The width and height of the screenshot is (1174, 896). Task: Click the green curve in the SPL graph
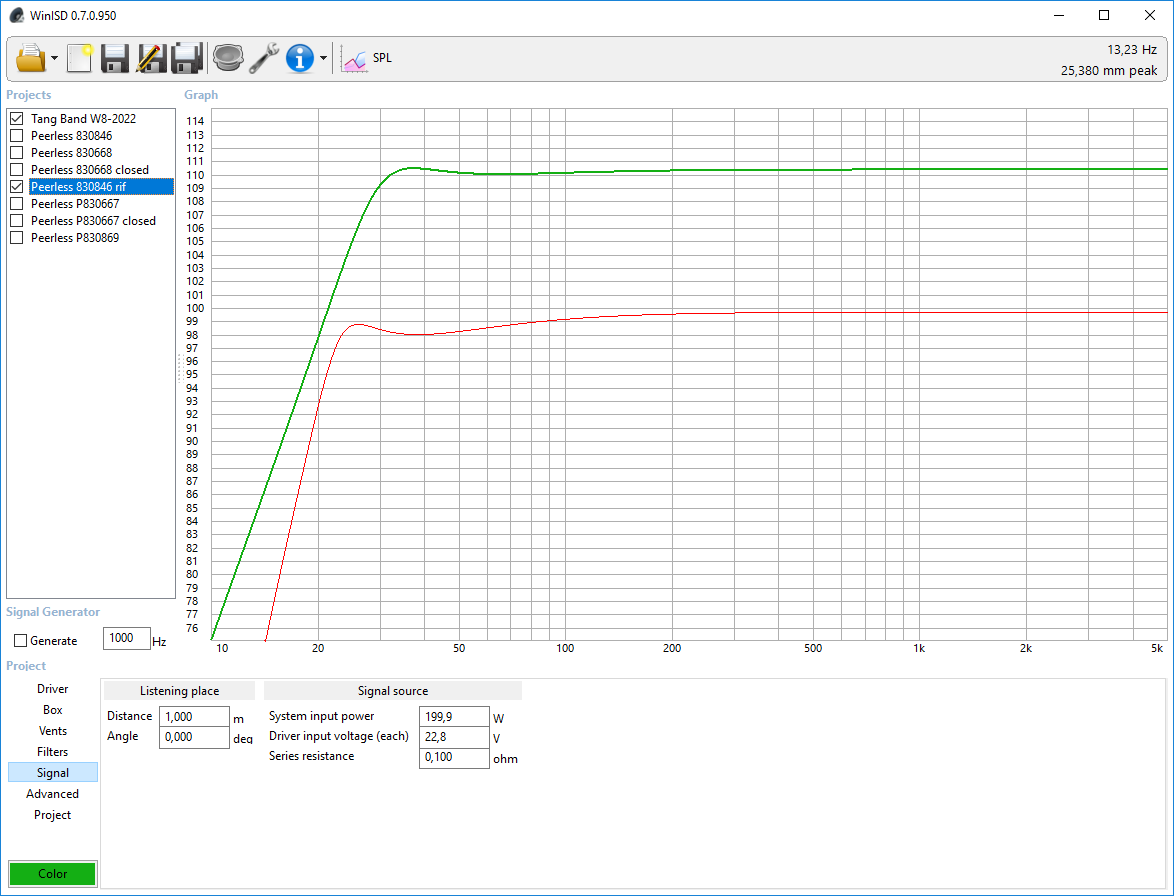[x=674, y=171]
